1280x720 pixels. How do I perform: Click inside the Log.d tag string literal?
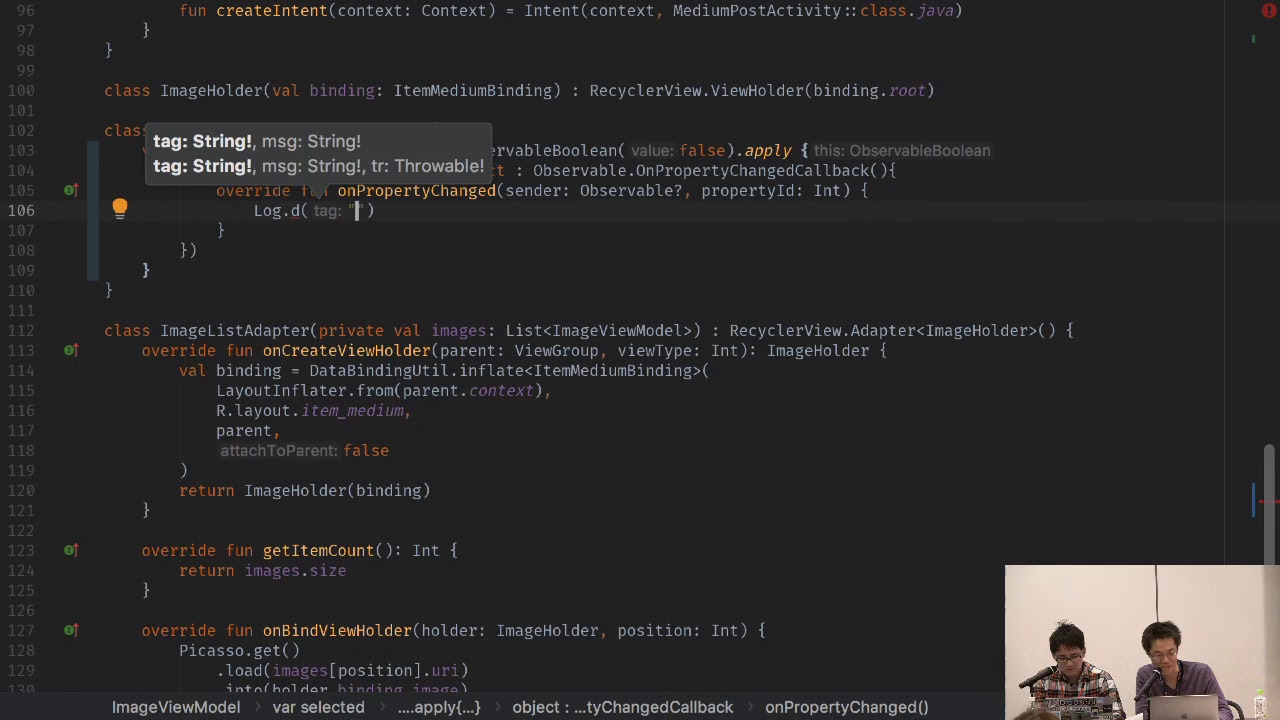coord(356,210)
